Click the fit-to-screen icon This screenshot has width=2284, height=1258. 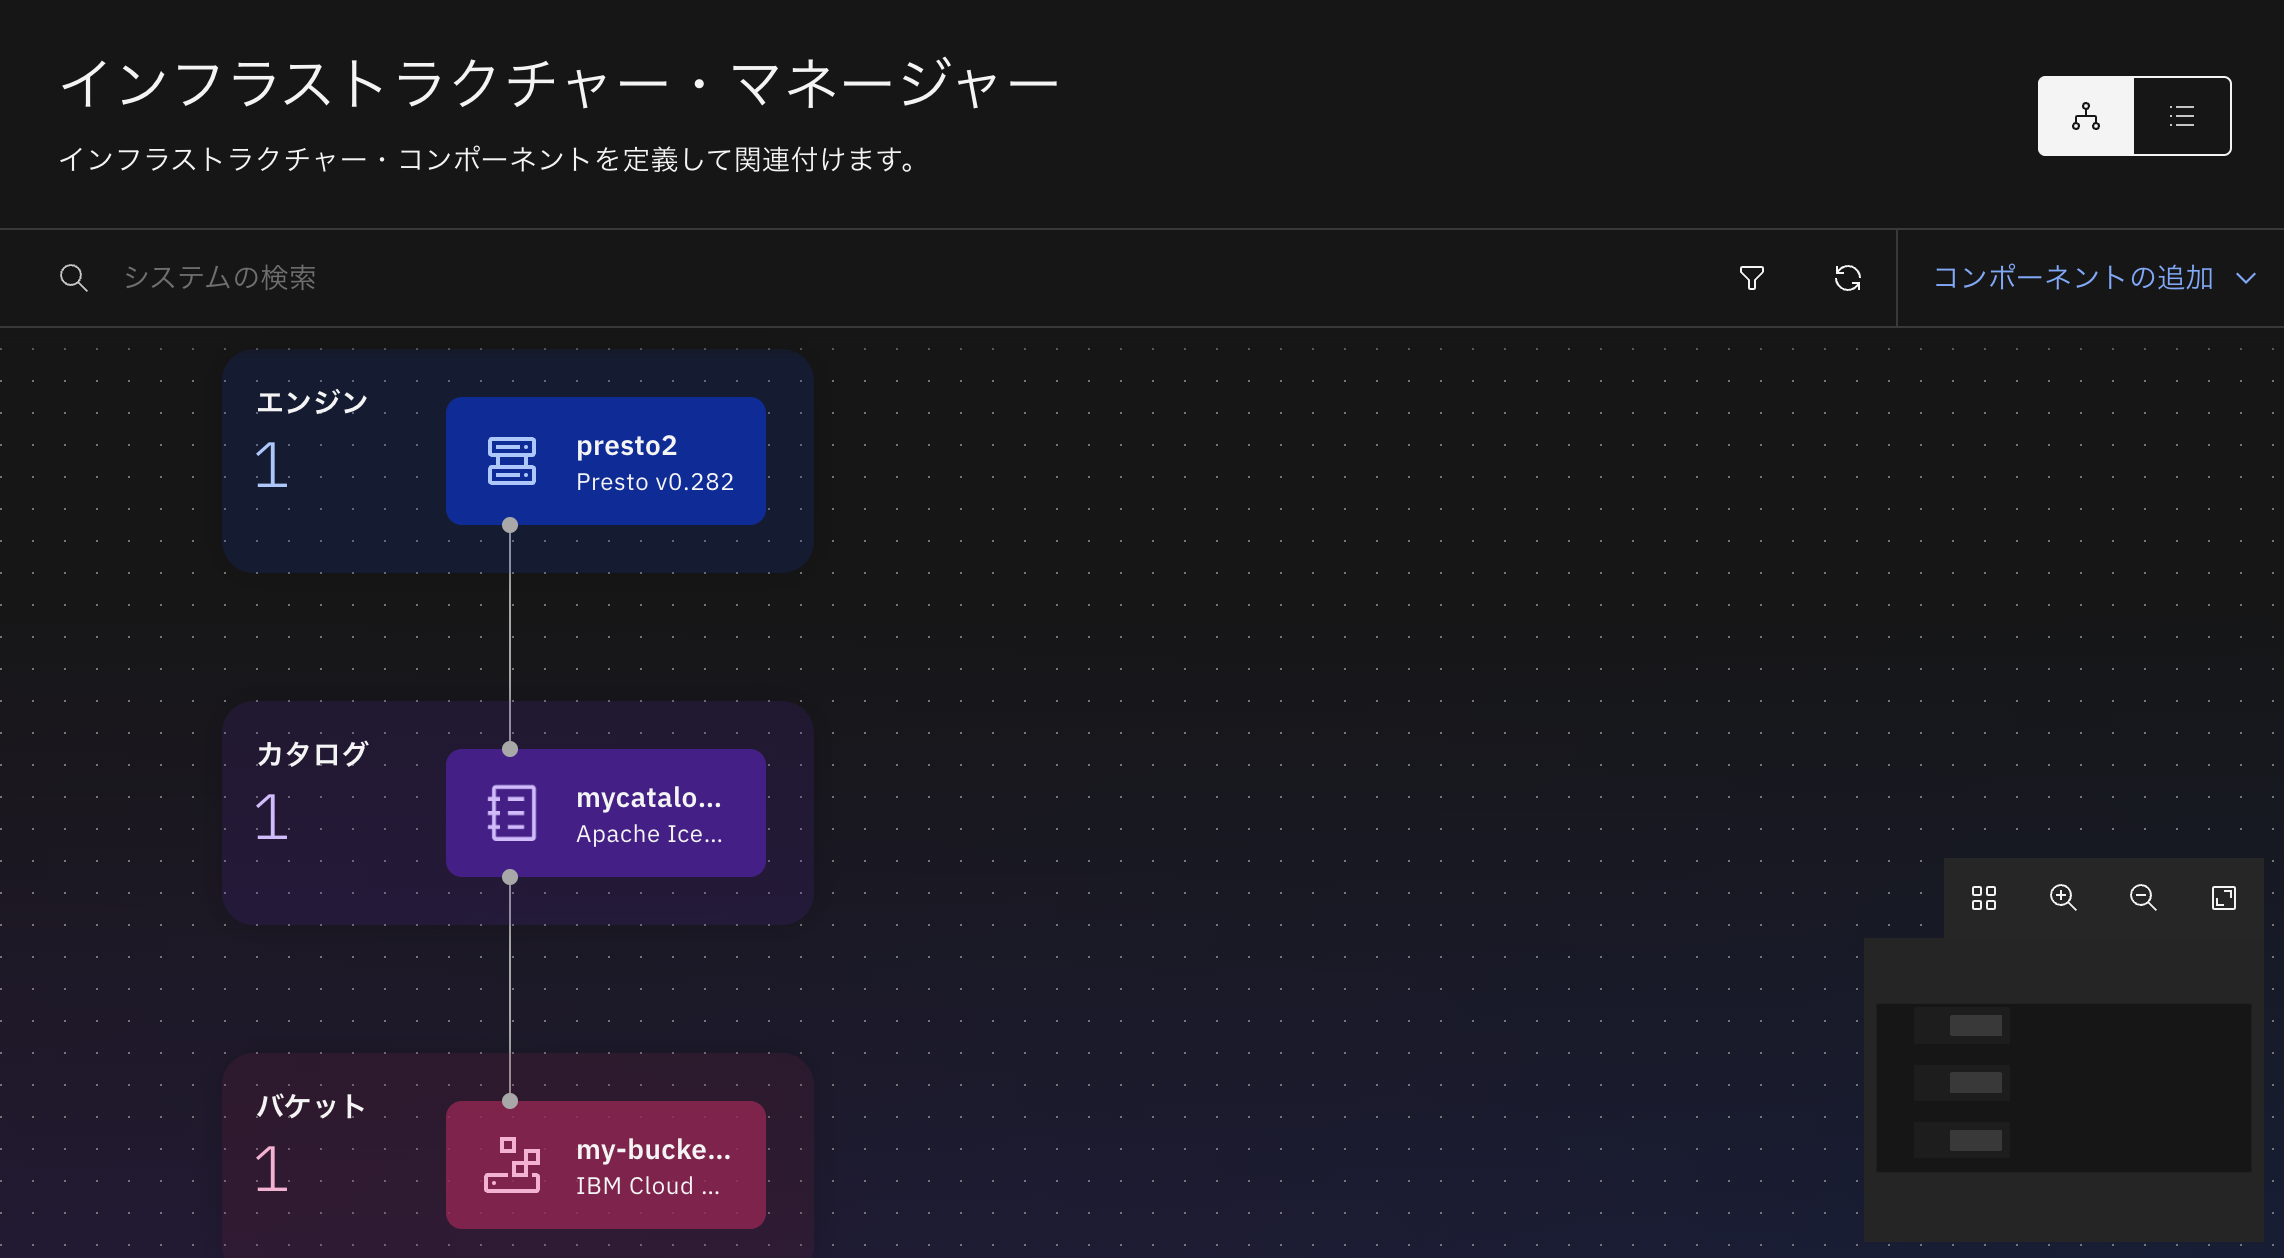coord(2223,898)
